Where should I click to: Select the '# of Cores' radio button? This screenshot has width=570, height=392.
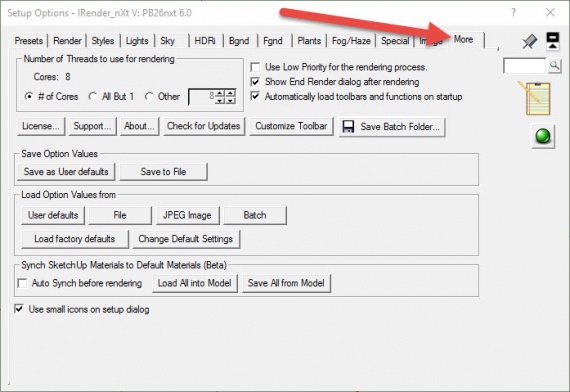28,96
